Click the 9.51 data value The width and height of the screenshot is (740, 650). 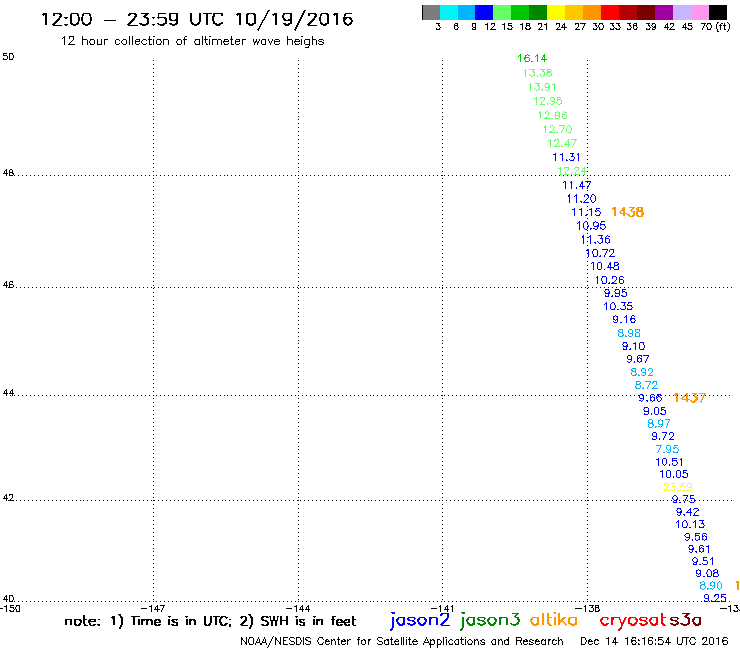pyautogui.click(x=703, y=561)
